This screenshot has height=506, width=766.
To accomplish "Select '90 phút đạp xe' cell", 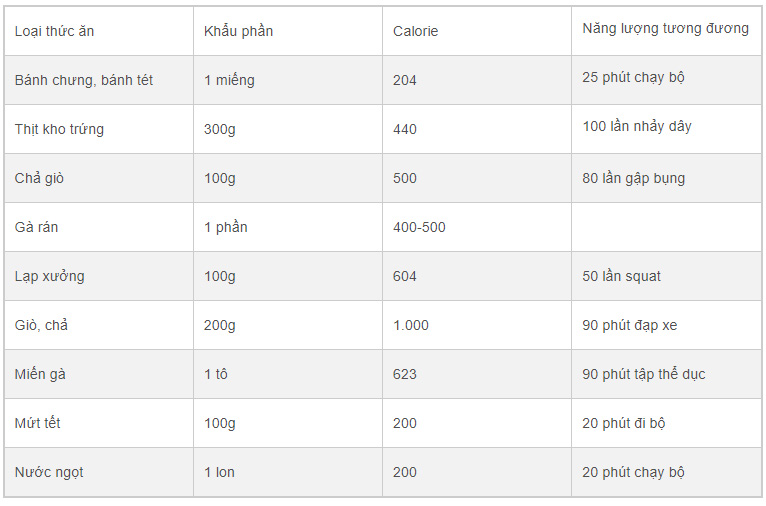I will [630, 325].
